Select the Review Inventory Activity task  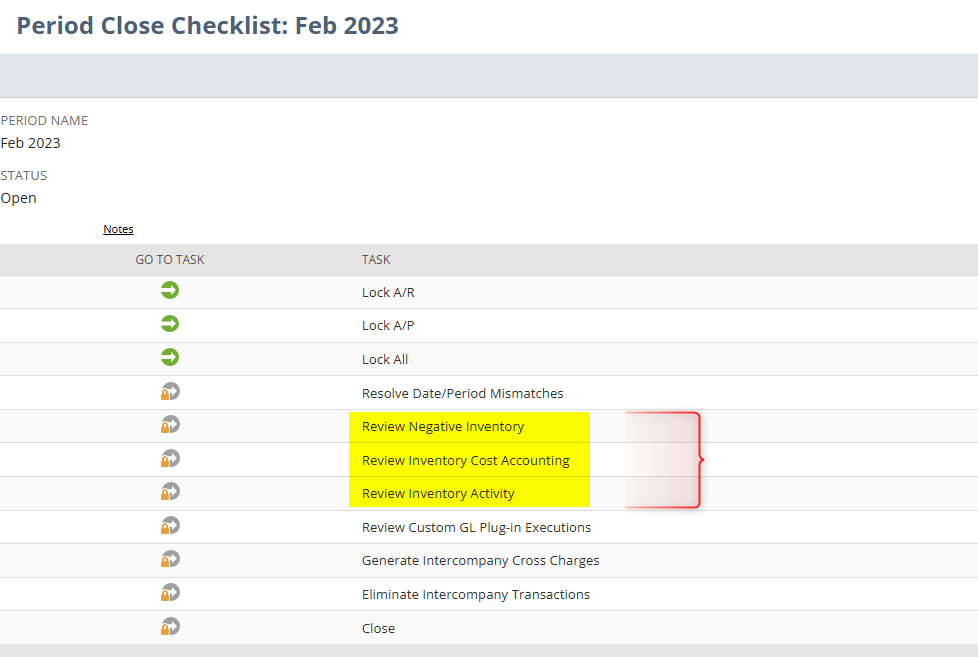(x=437, y=492)
